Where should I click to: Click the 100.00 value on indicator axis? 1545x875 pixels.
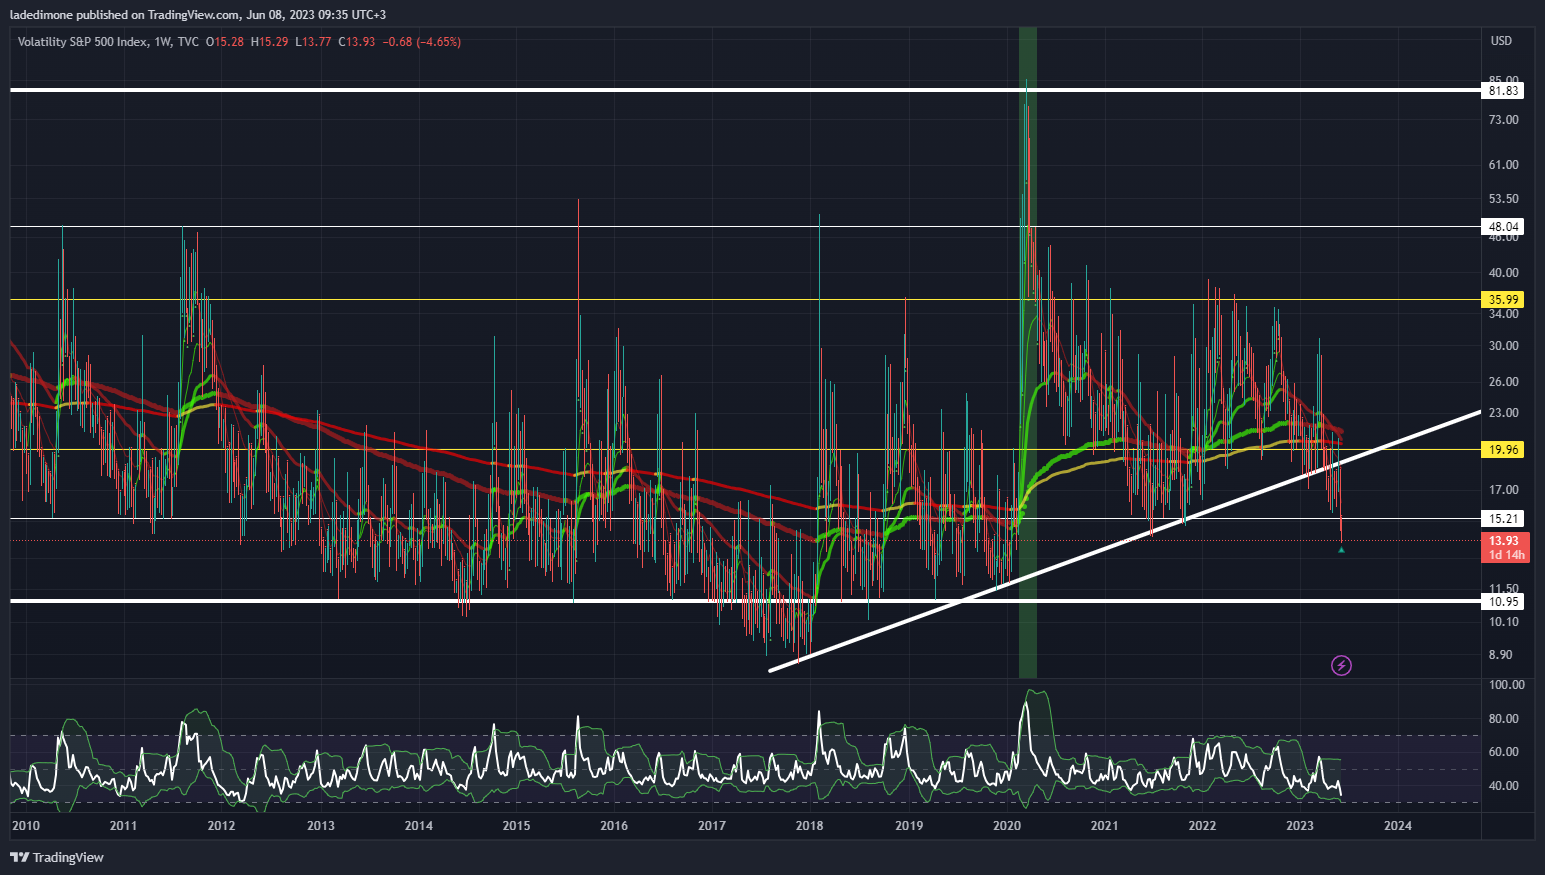coord(1506,685)
